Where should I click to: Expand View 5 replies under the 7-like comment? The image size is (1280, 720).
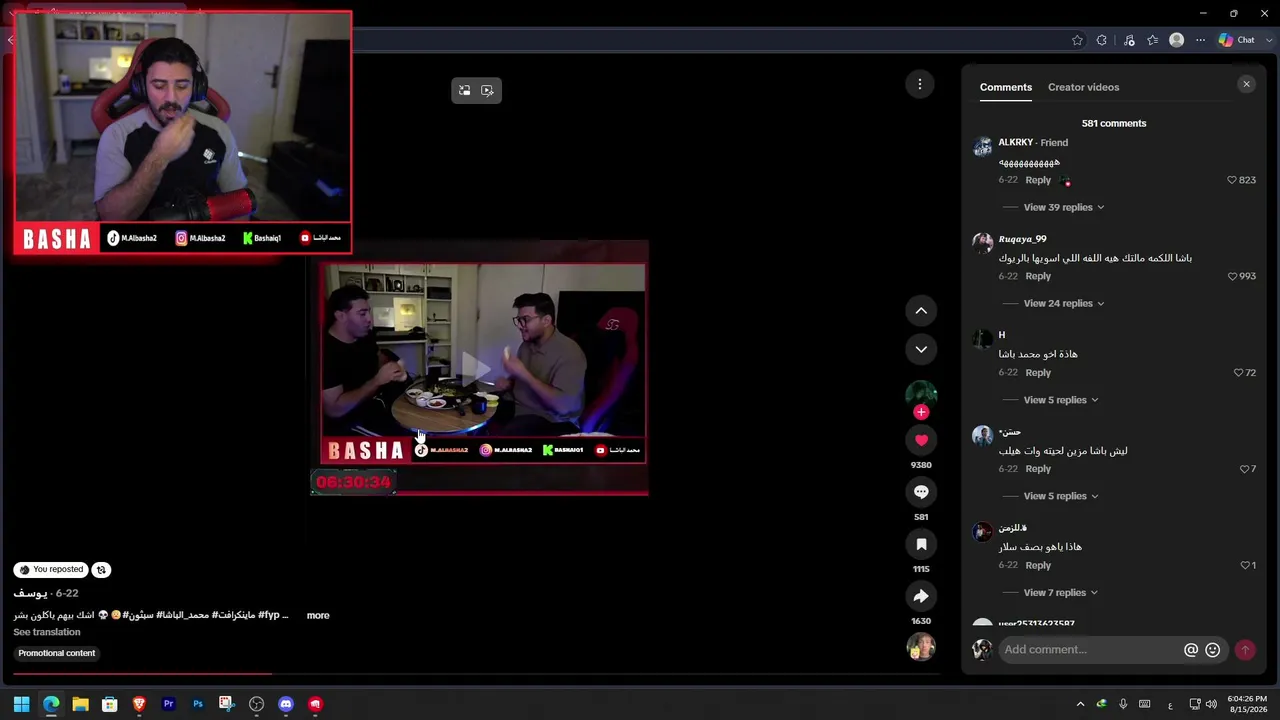pos(1061,496)
